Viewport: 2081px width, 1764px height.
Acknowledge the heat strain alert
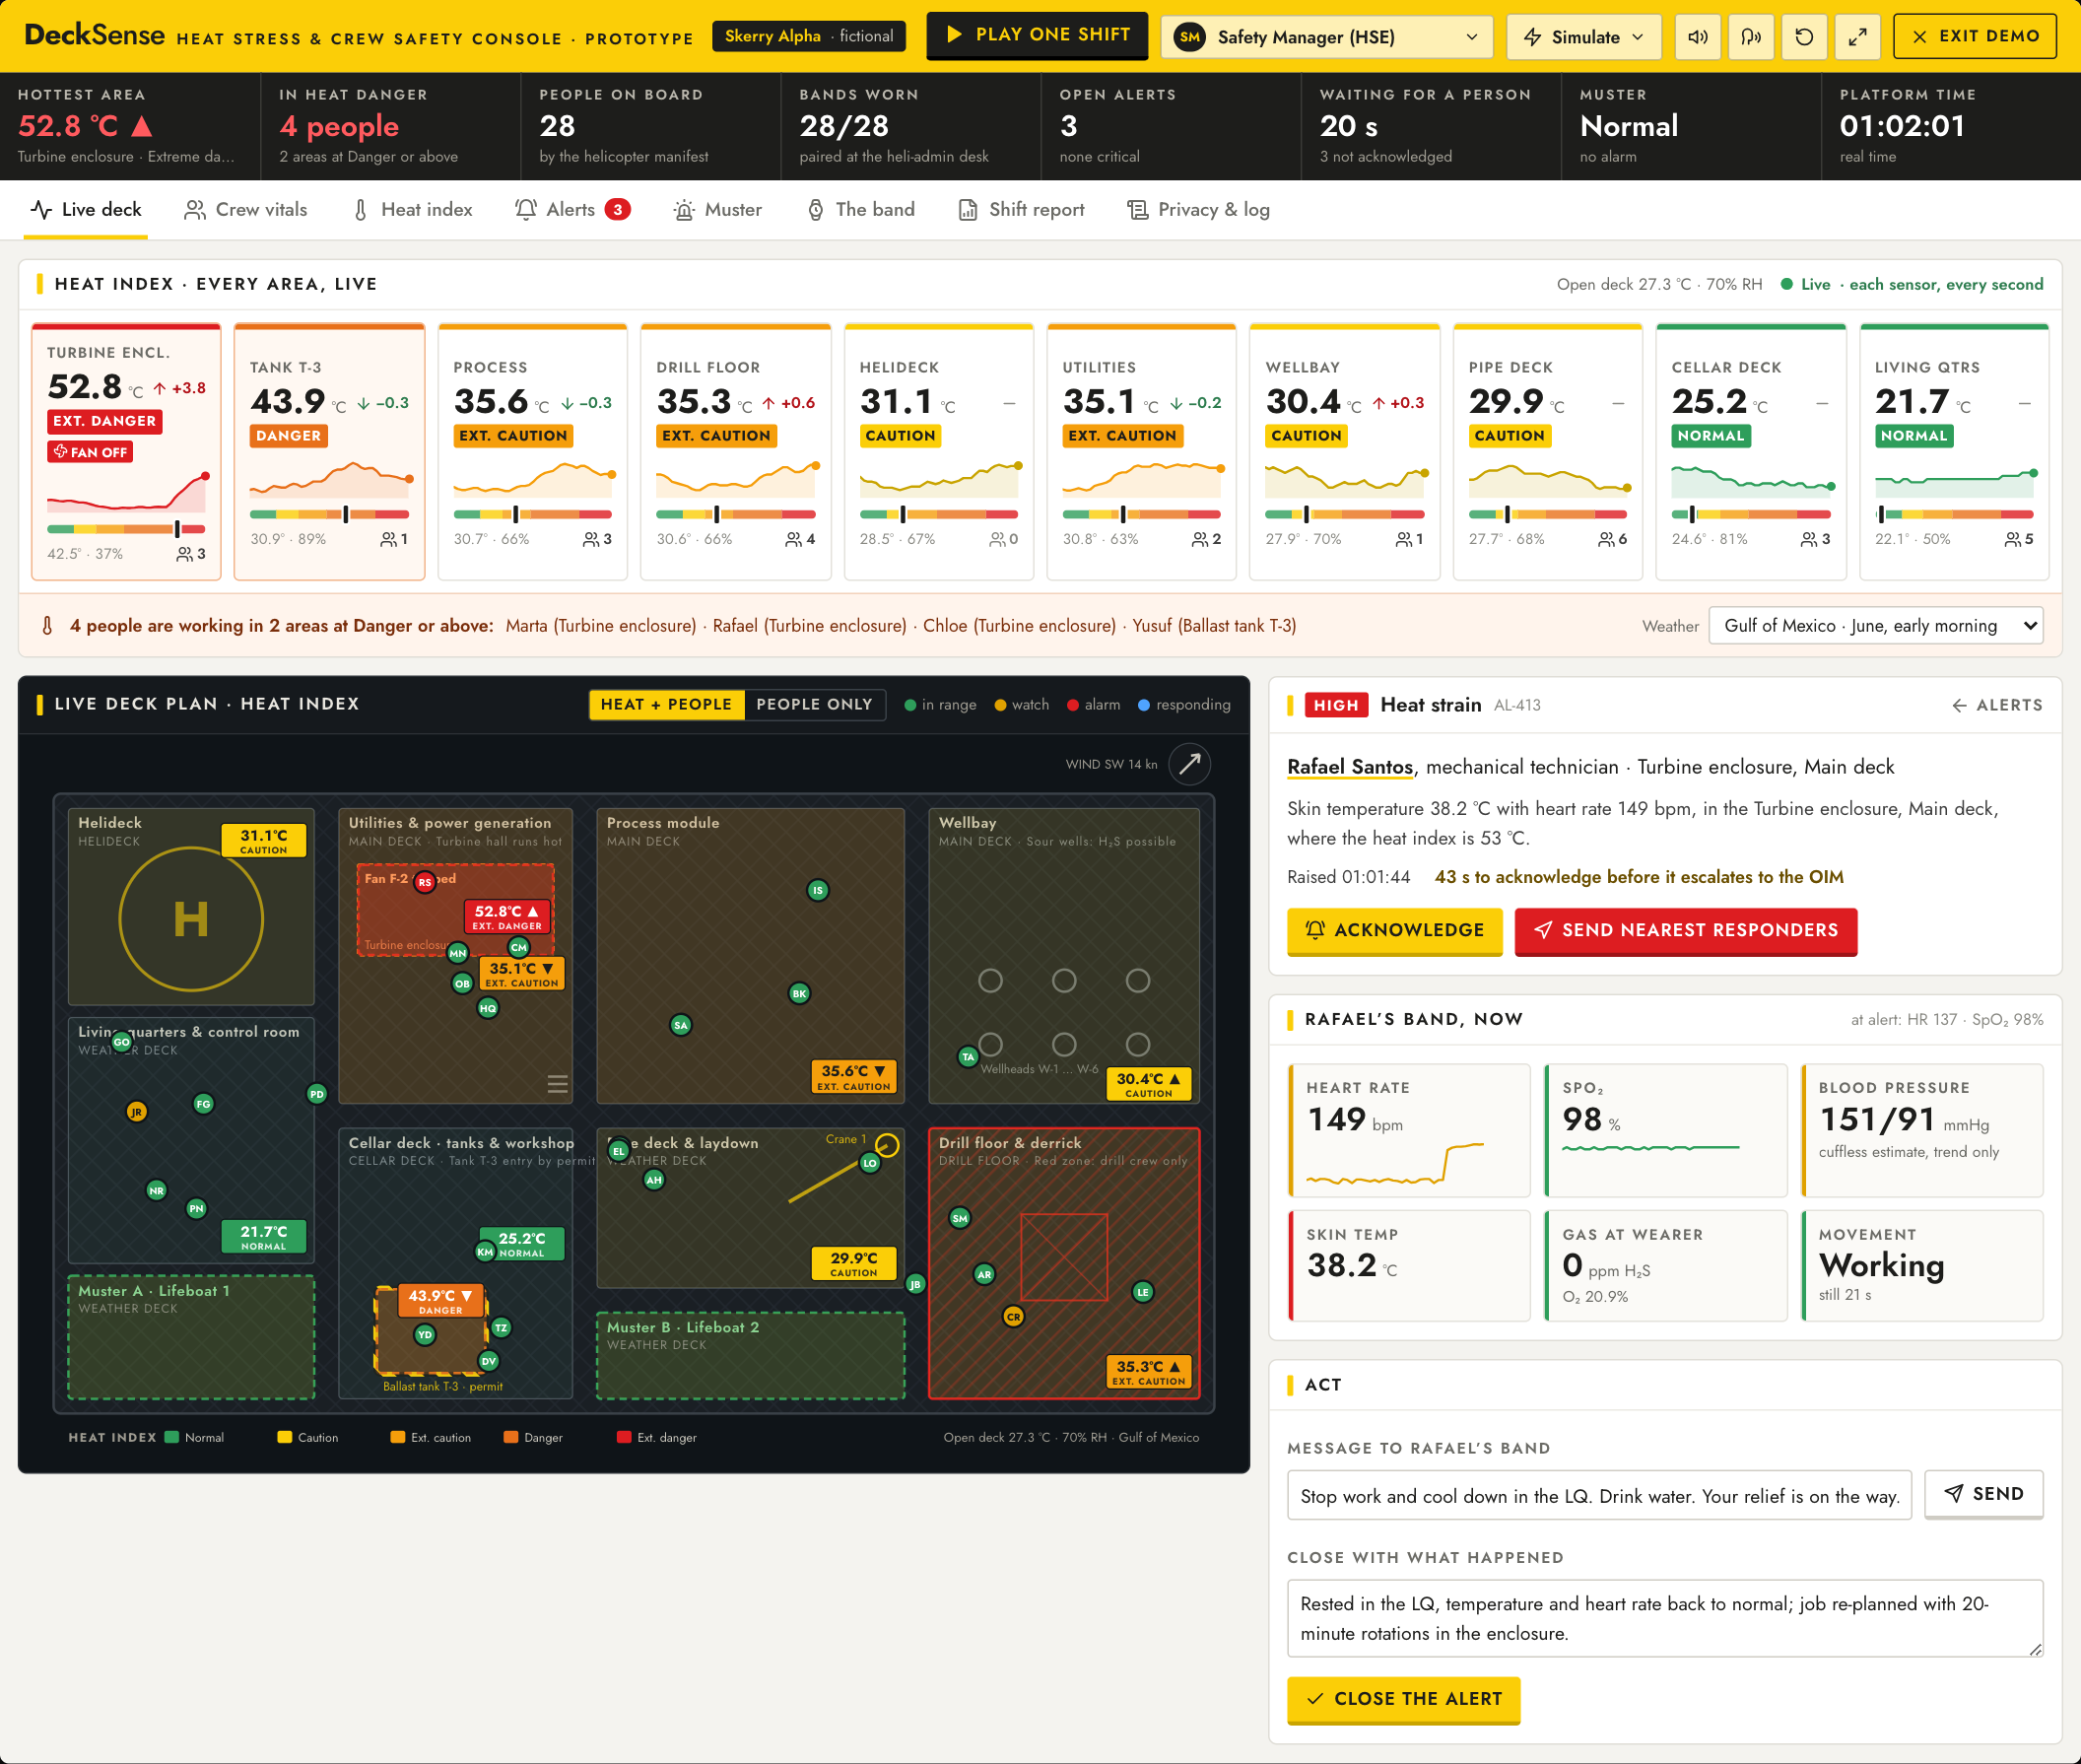coord(1394,930)
